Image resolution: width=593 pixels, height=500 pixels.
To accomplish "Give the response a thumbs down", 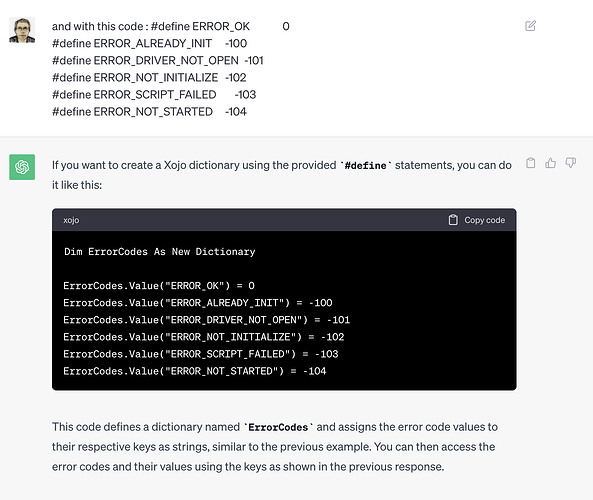I will [570, 163].
